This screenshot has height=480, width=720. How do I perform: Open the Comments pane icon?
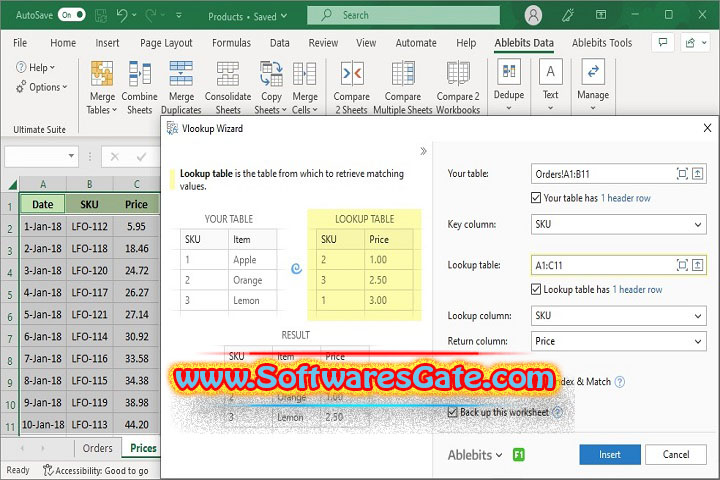tap(663, 43)
